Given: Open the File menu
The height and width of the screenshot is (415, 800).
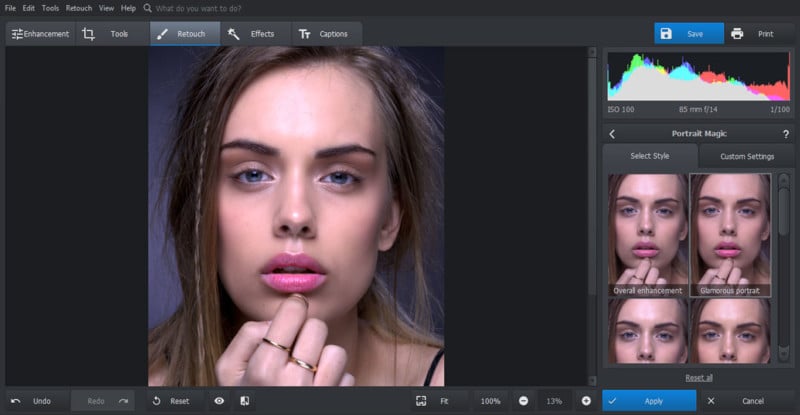Looking at the screenshot, I should pos(10,8).
